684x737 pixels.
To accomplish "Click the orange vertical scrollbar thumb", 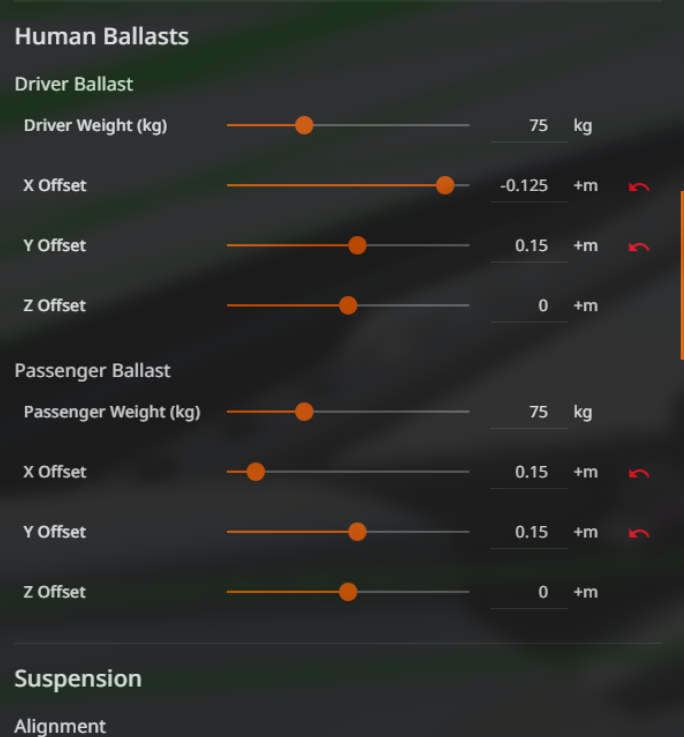I will pyautogui.click(x=681, y=275).
